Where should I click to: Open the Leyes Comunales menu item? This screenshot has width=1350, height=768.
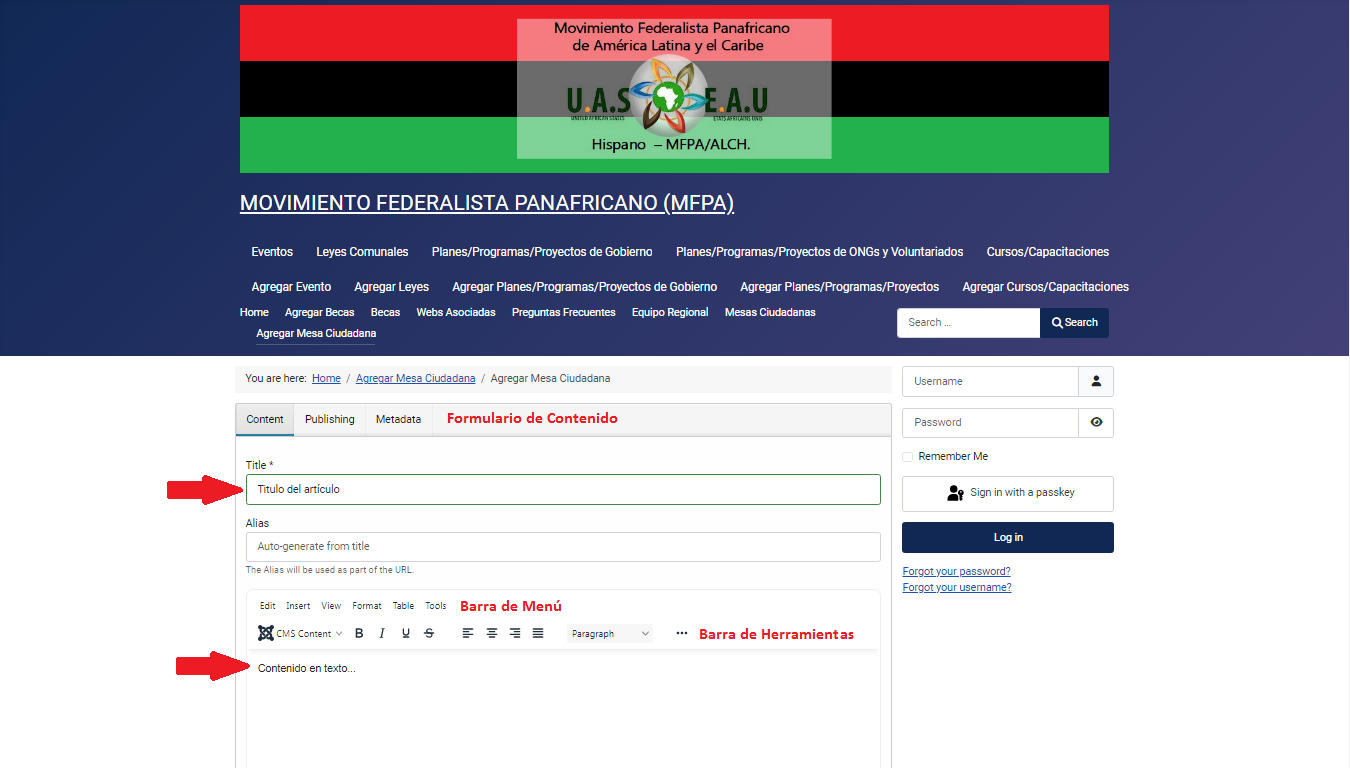click(x=362, y=252)
